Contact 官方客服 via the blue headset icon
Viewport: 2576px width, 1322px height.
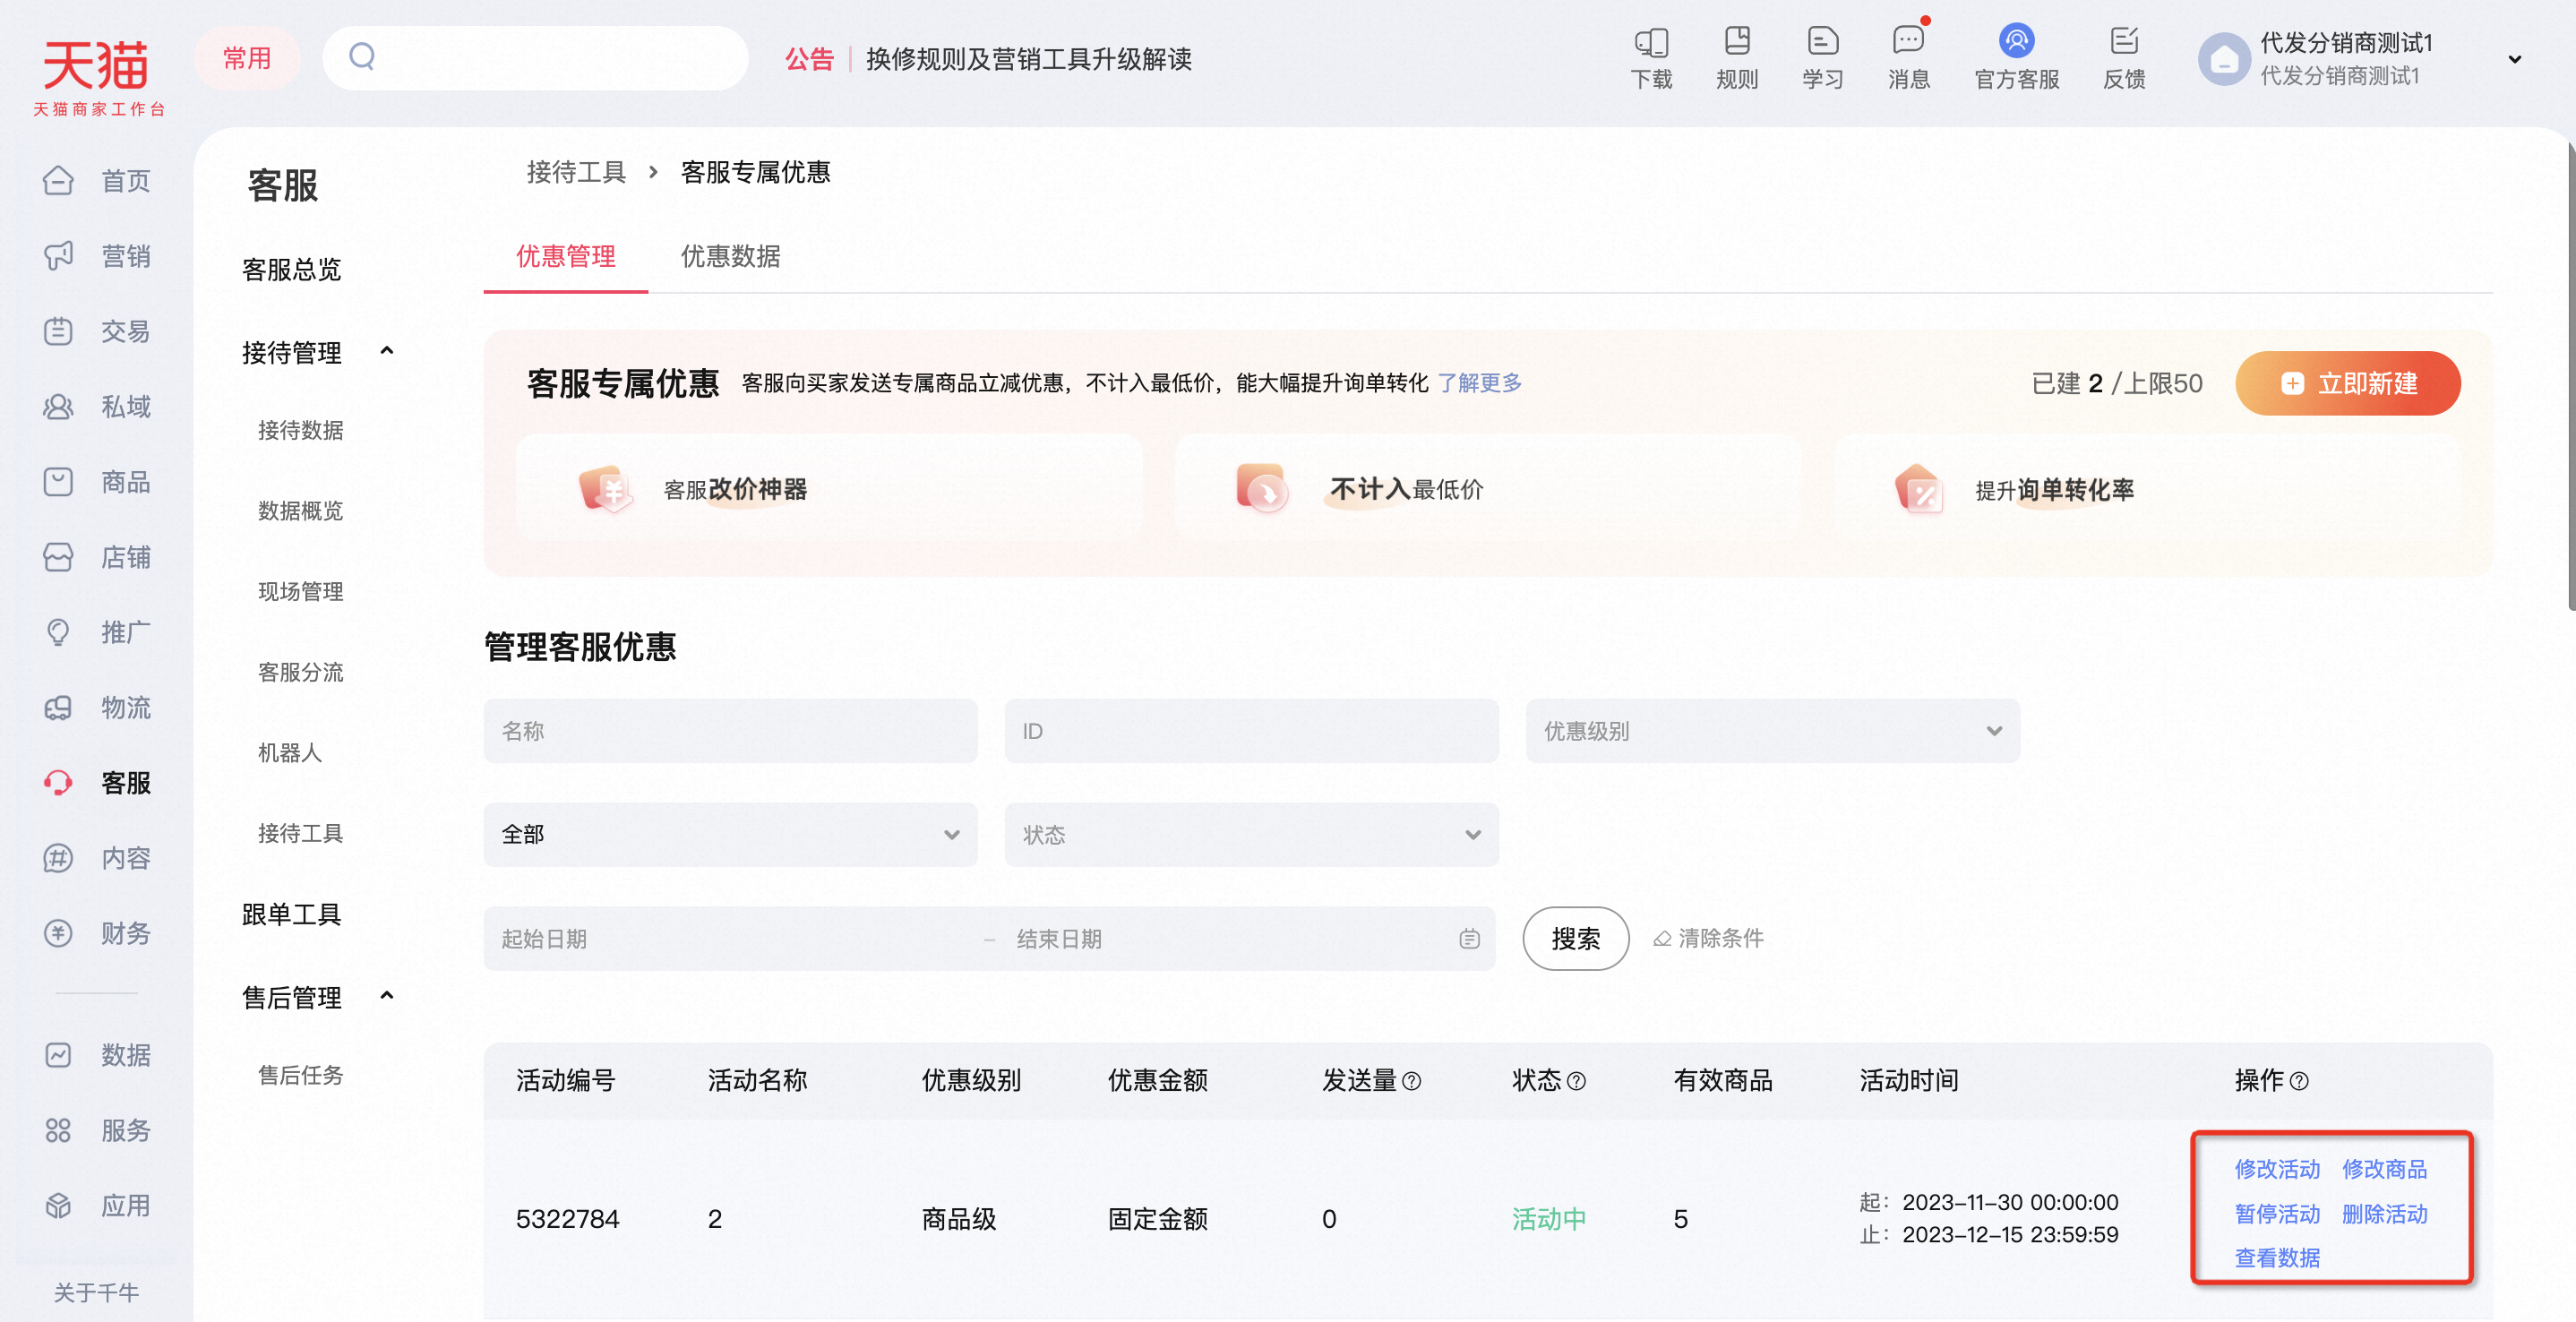(2016, 40)
